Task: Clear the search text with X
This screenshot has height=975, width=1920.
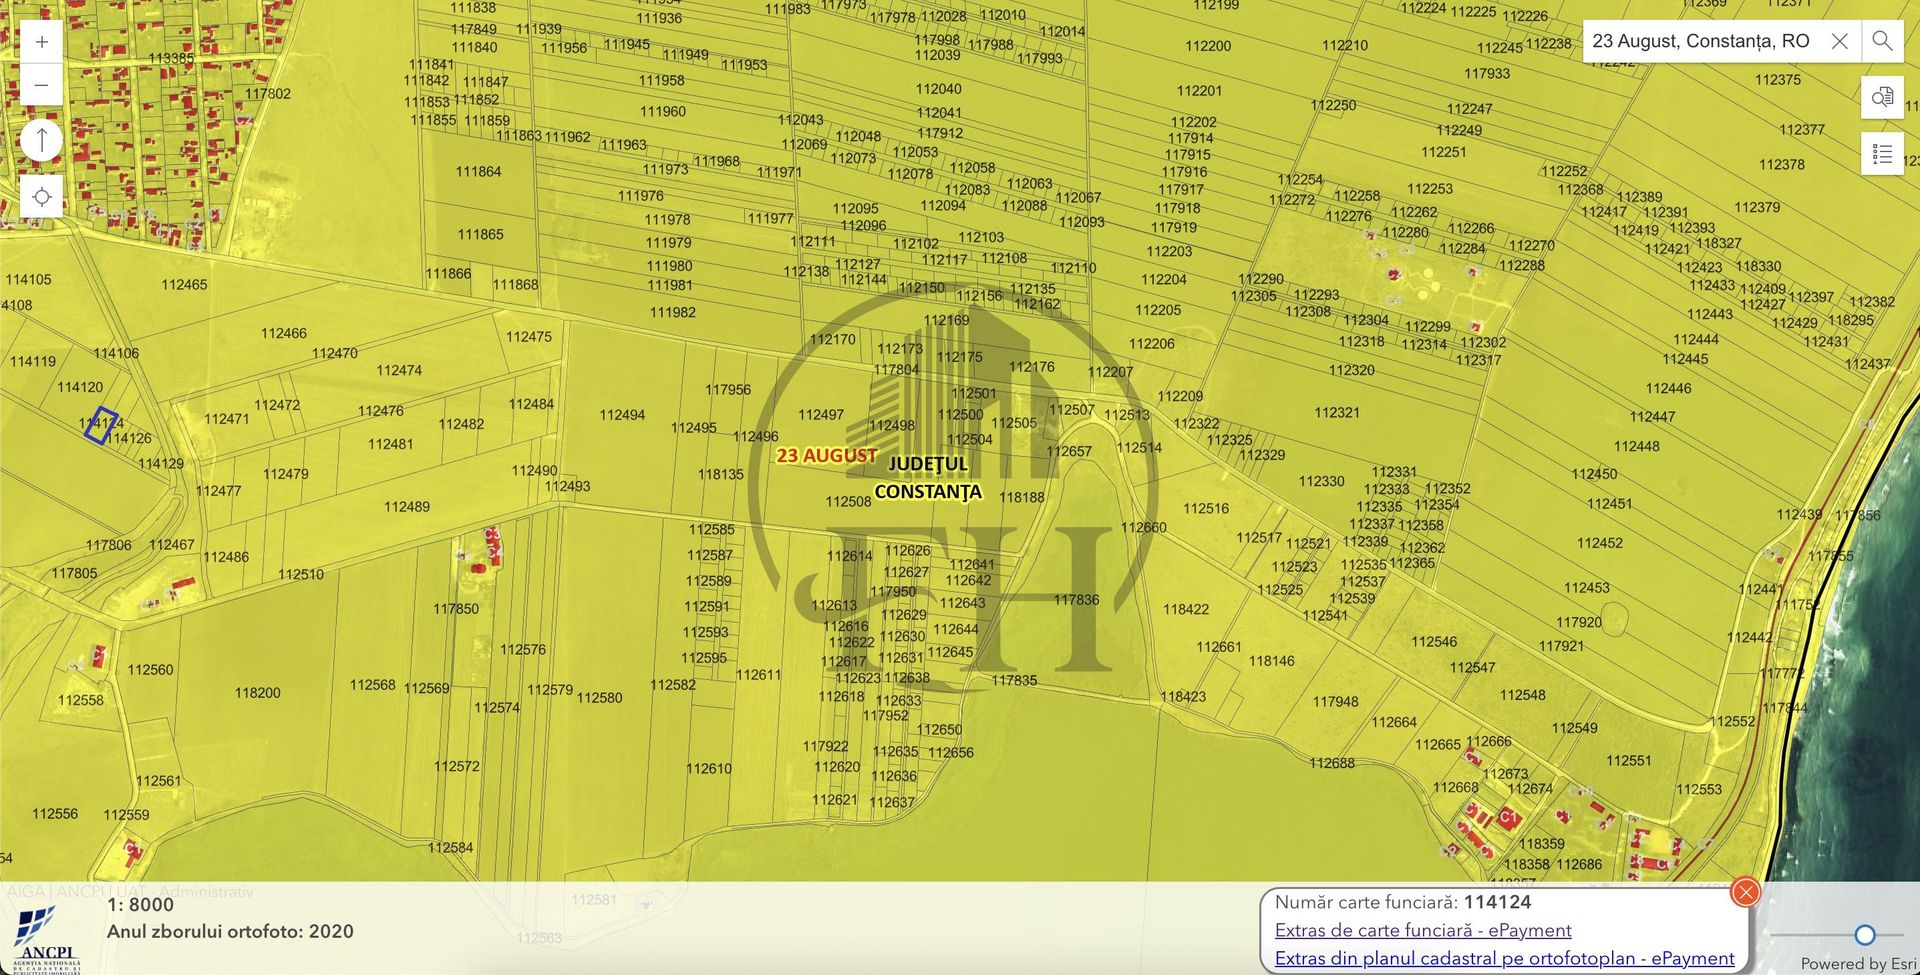Action: coord(1839,41)
